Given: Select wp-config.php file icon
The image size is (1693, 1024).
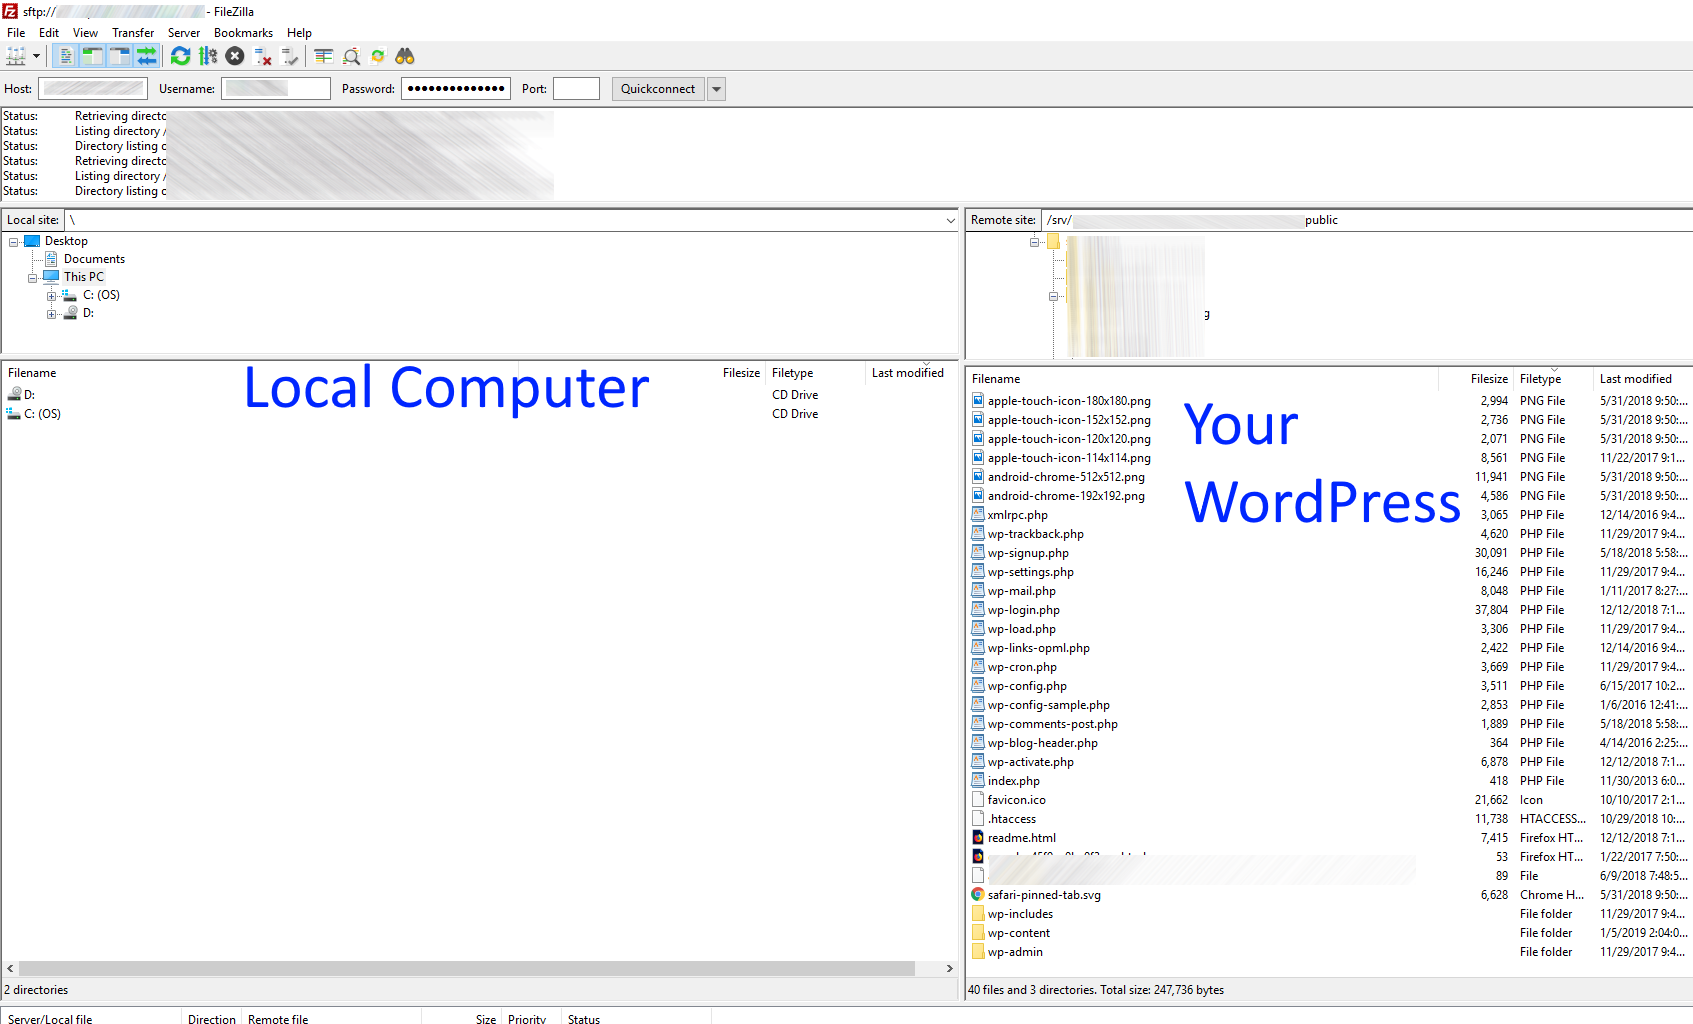Looking at the screenshot, I should pyautogui.click(x=978, y=686).
